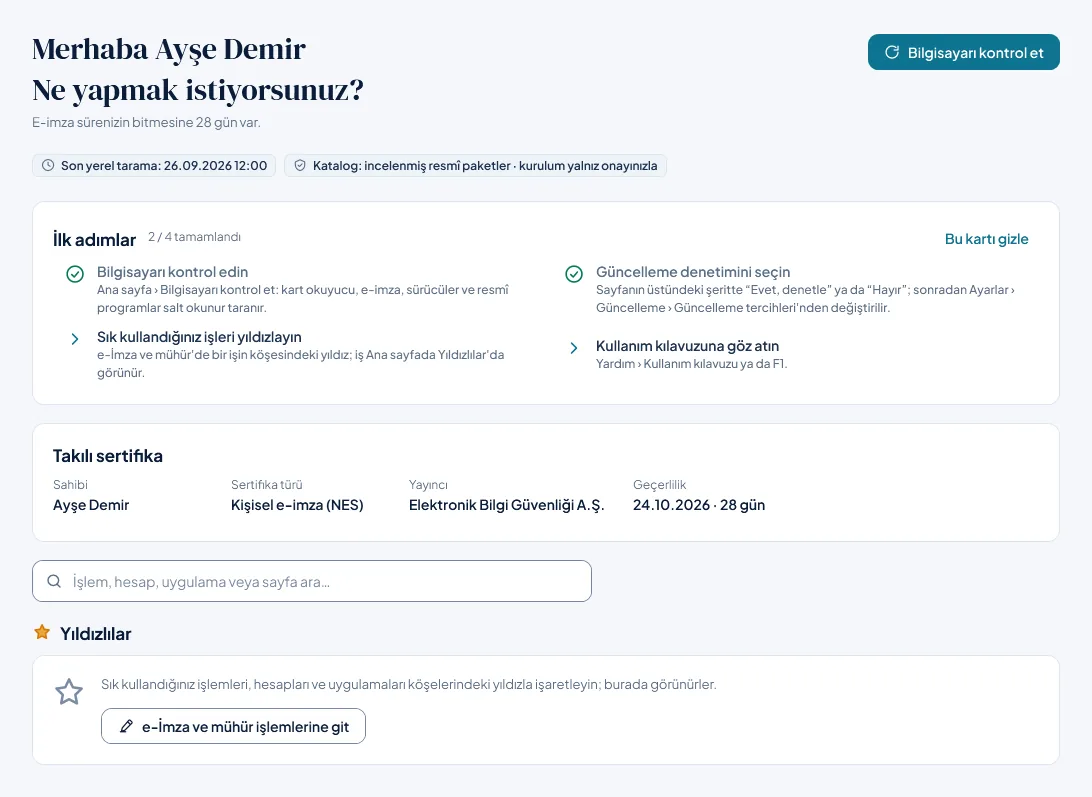
Task: Click the pencil icon in e-İmza ve mühür button
Action: [x=126, y=726]
